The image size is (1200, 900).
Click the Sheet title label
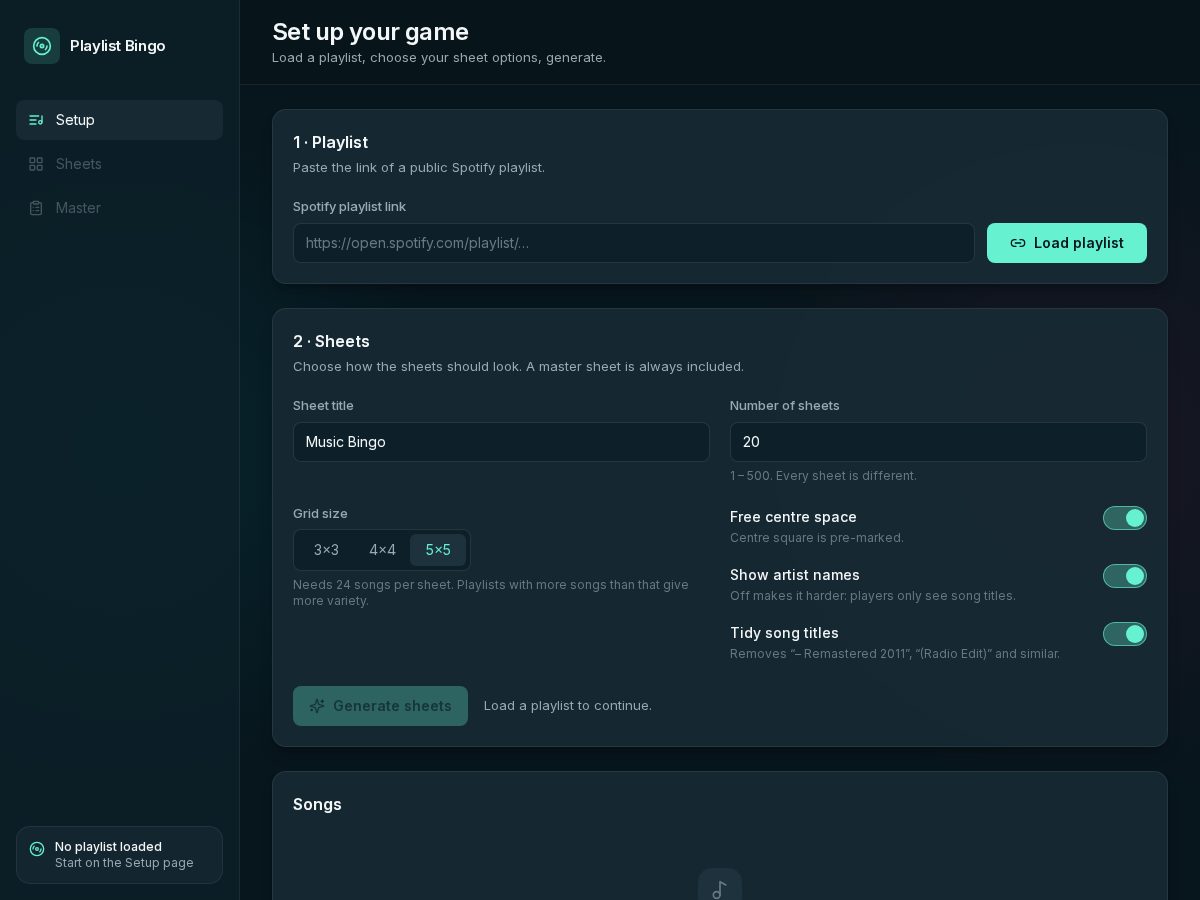coord(323,406)
